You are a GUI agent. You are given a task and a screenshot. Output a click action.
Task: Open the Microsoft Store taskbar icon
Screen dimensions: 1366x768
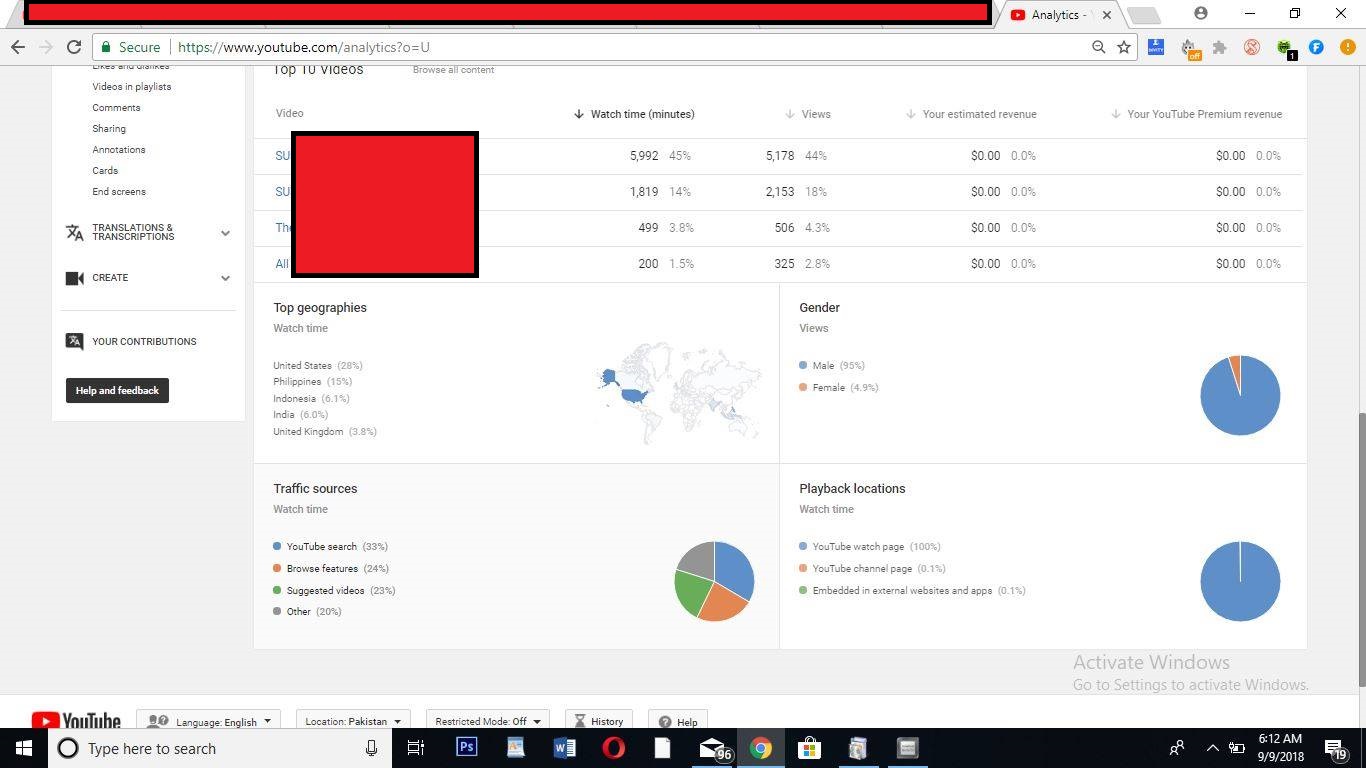tap(809, 748)
